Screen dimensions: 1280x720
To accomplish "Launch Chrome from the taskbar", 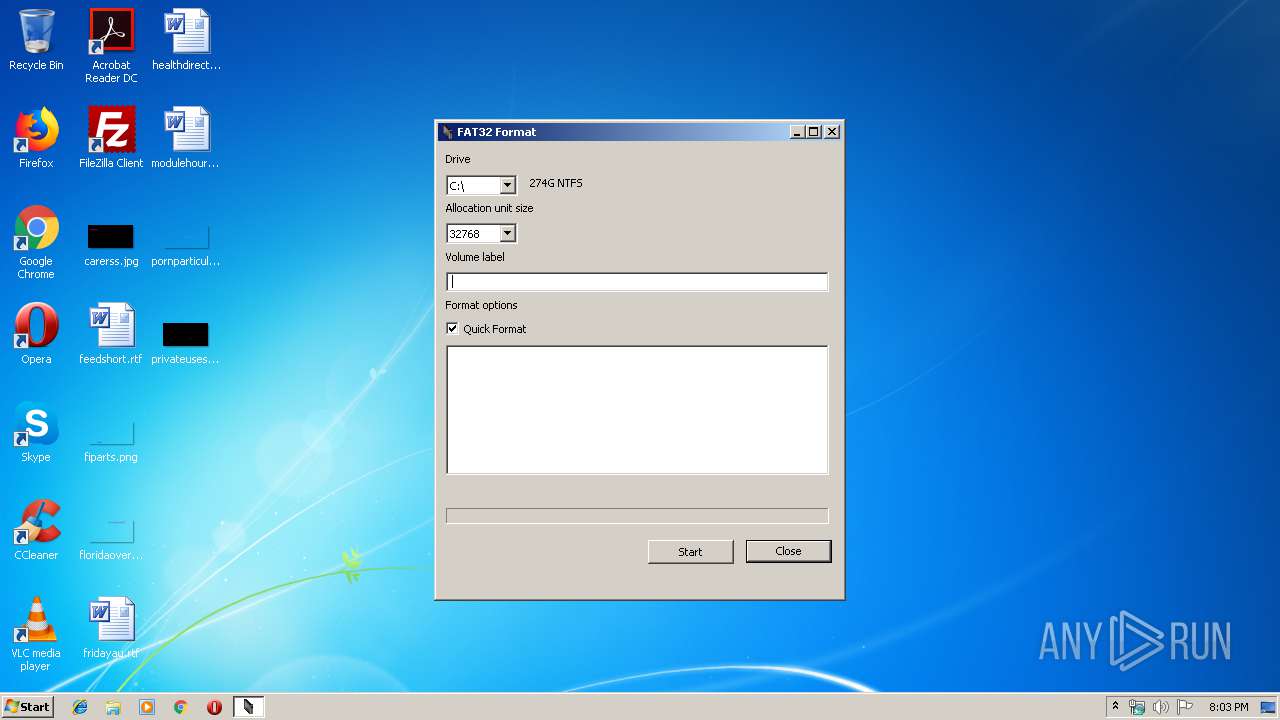I will (181, 707).
